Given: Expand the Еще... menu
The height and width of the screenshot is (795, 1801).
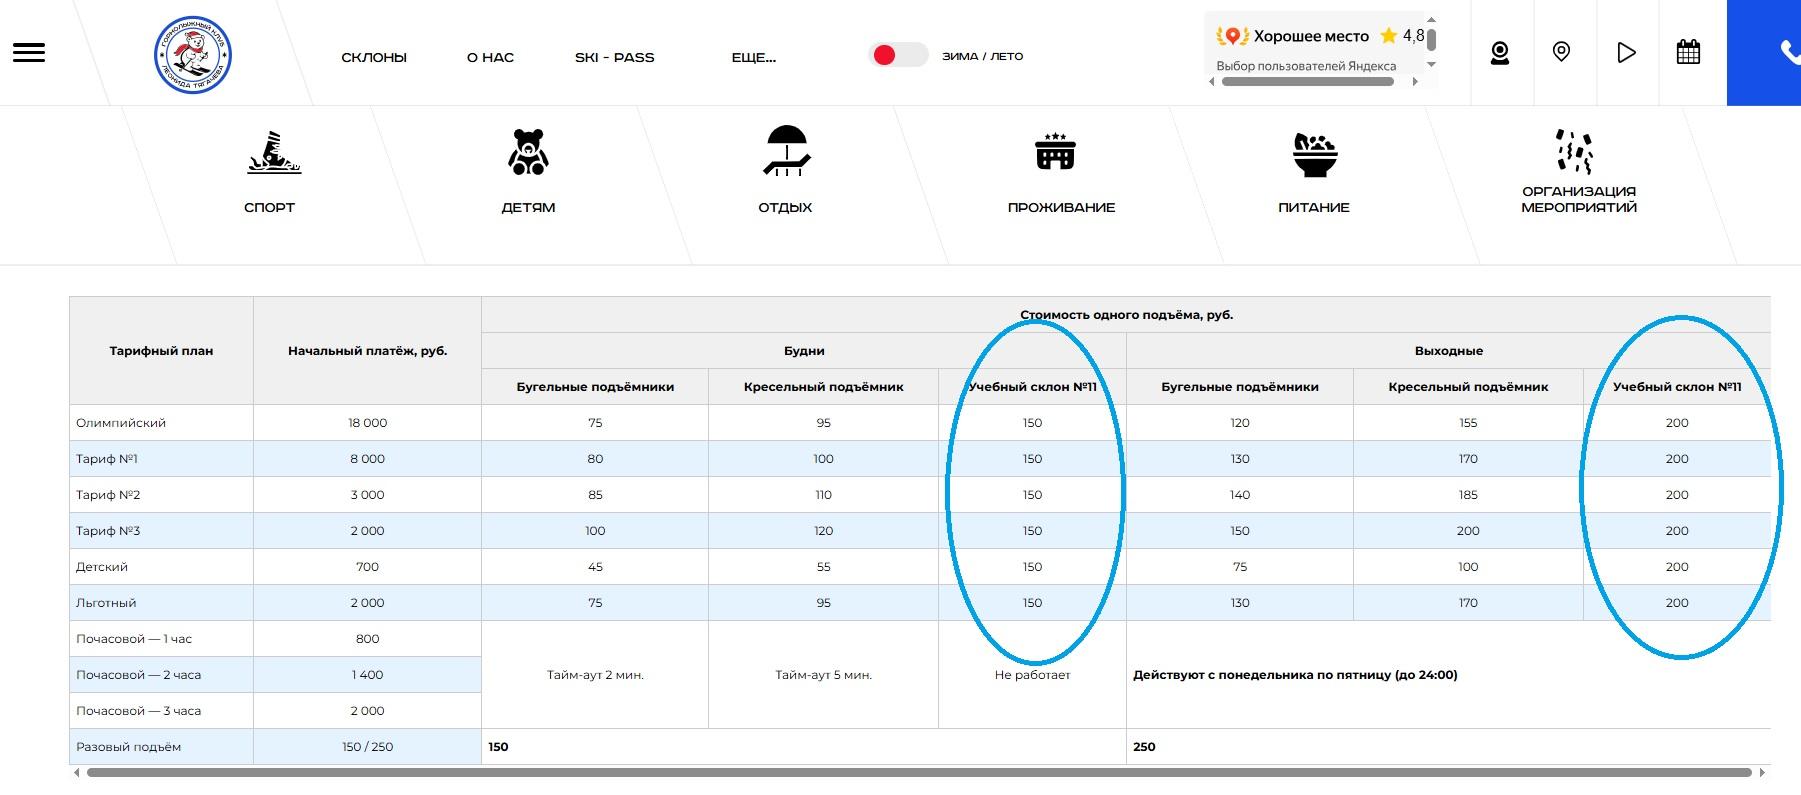Looking at the screenshot, I should pos(753,57).
